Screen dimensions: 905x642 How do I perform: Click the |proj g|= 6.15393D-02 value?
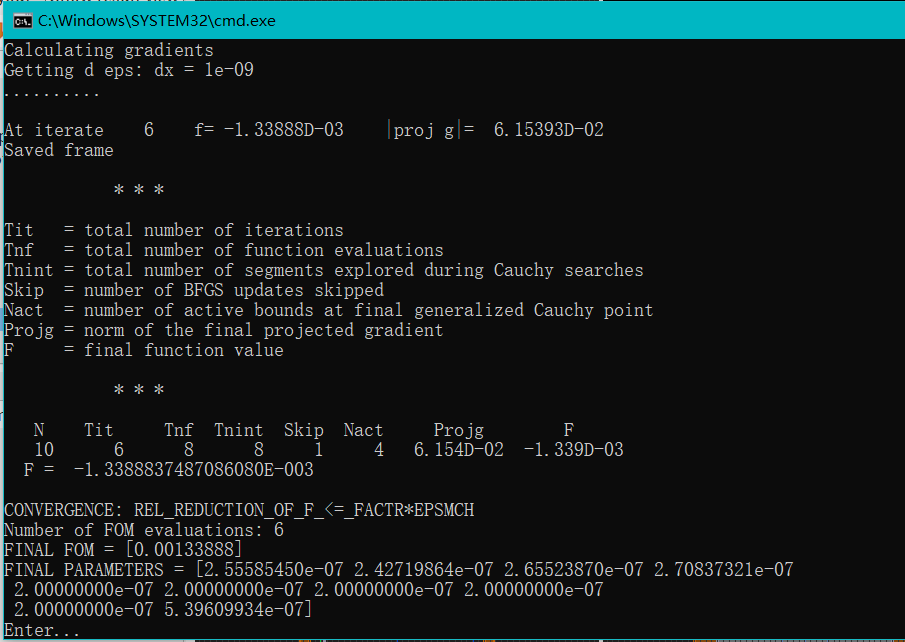pos(496,130)
